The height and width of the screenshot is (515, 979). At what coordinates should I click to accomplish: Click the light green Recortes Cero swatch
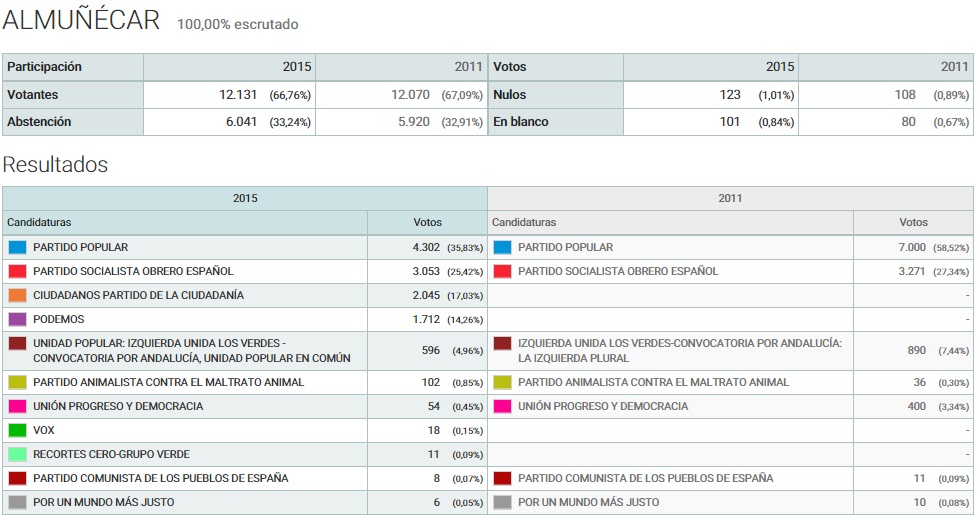point(17,454)
